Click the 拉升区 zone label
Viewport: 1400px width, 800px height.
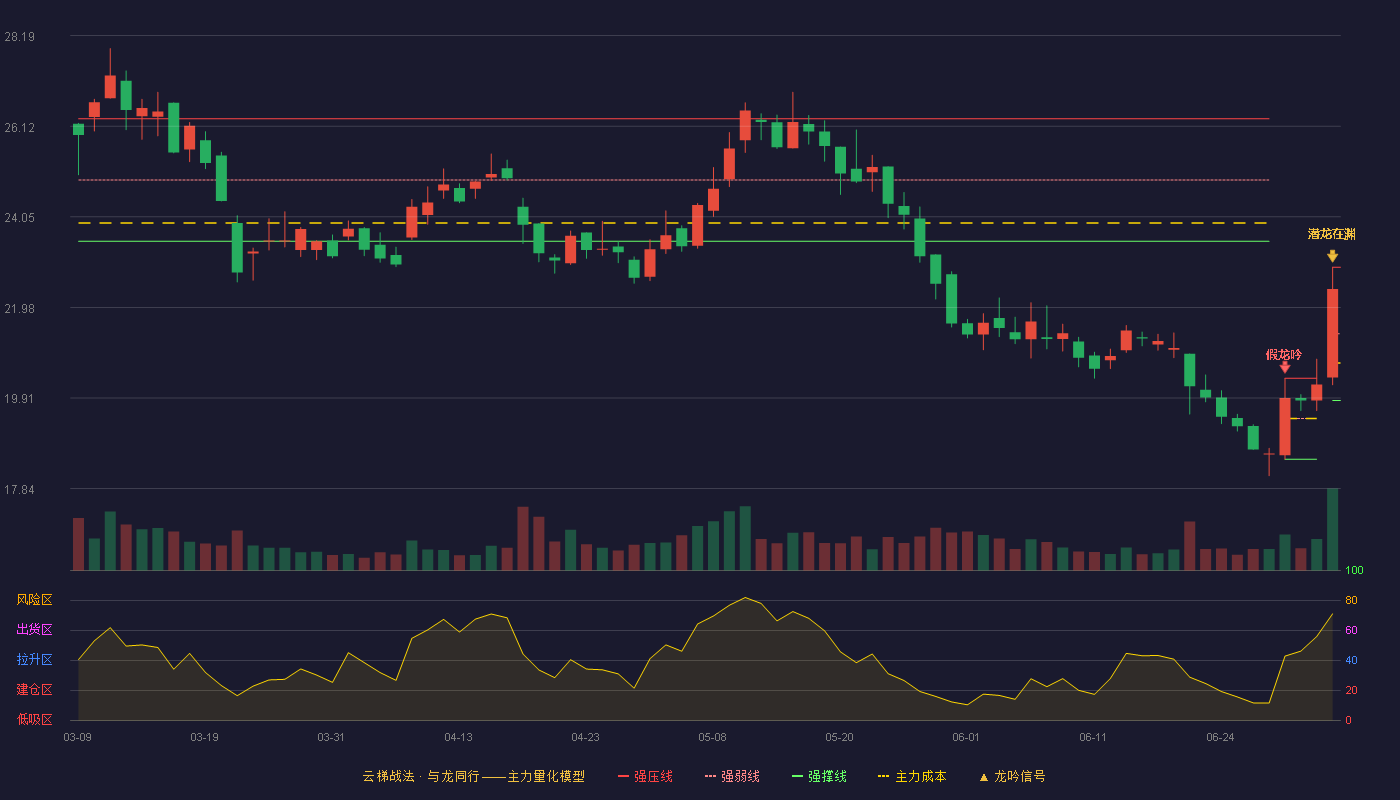pyautogui.click(x=34, y=660)
